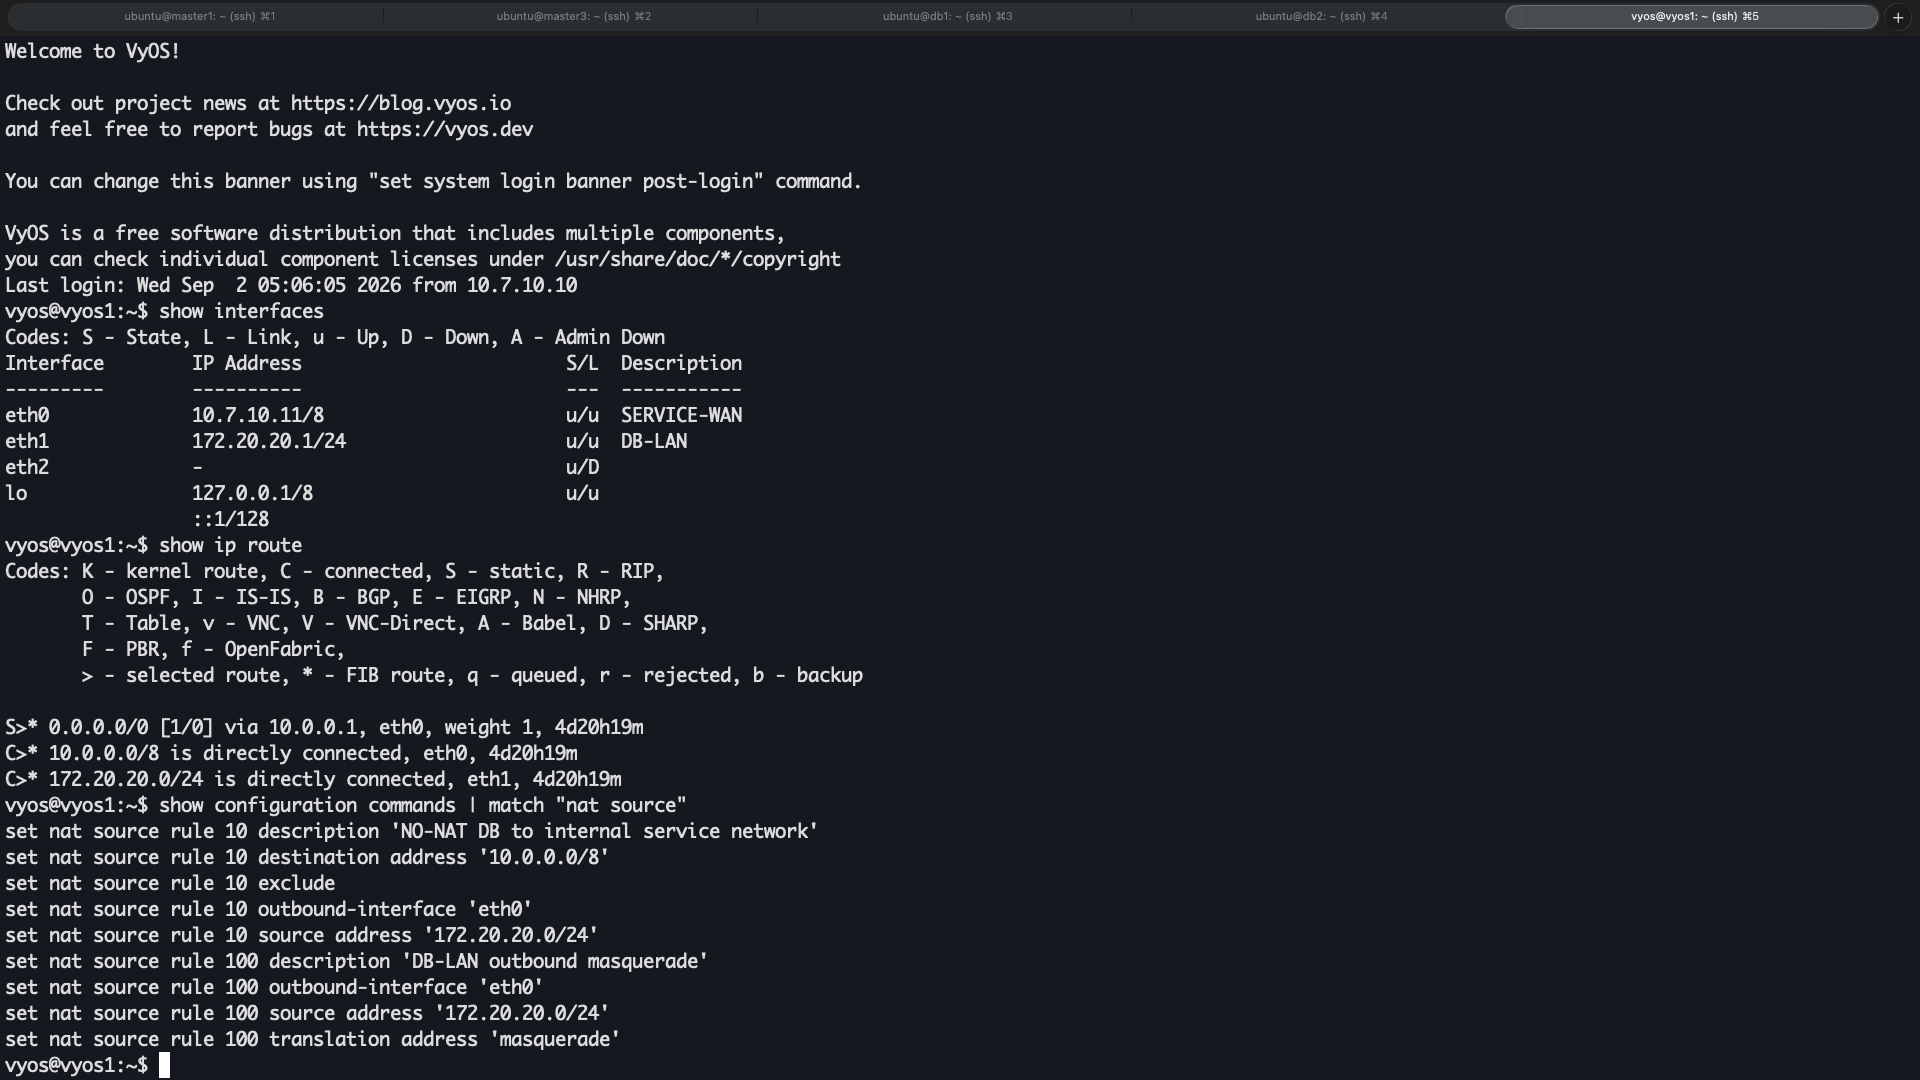Click the rule 10 source address line

click(x=302, y=935)
